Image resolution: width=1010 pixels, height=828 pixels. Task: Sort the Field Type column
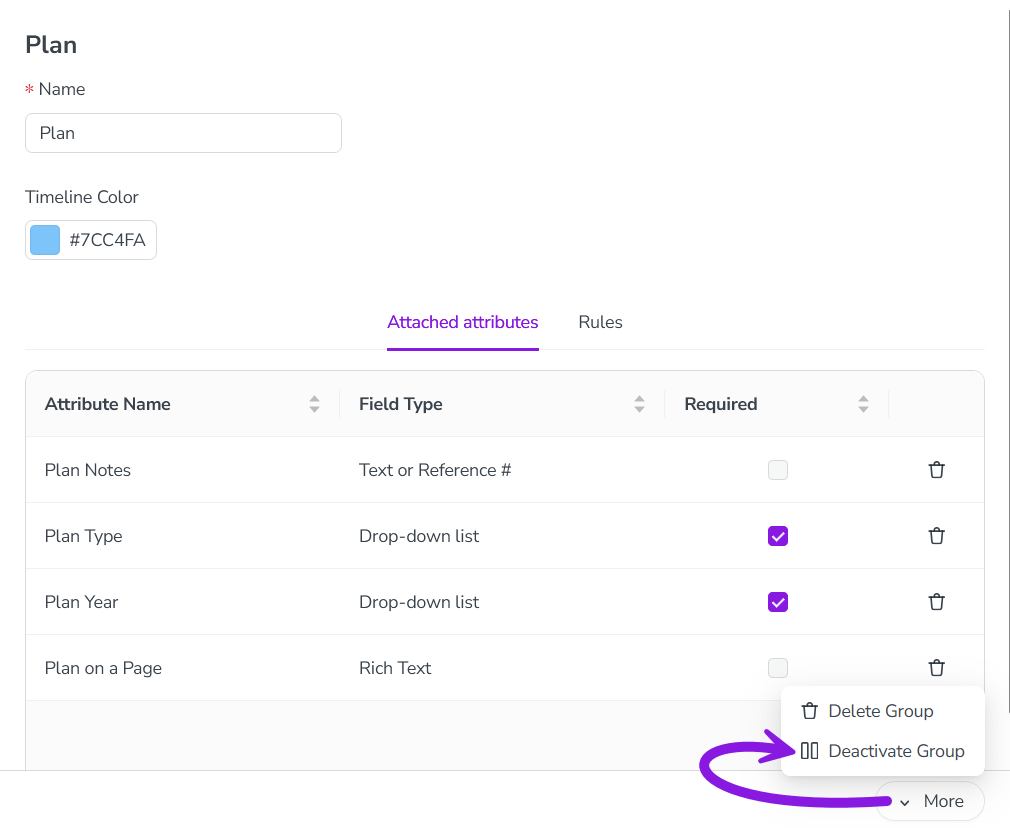point(639,404)
